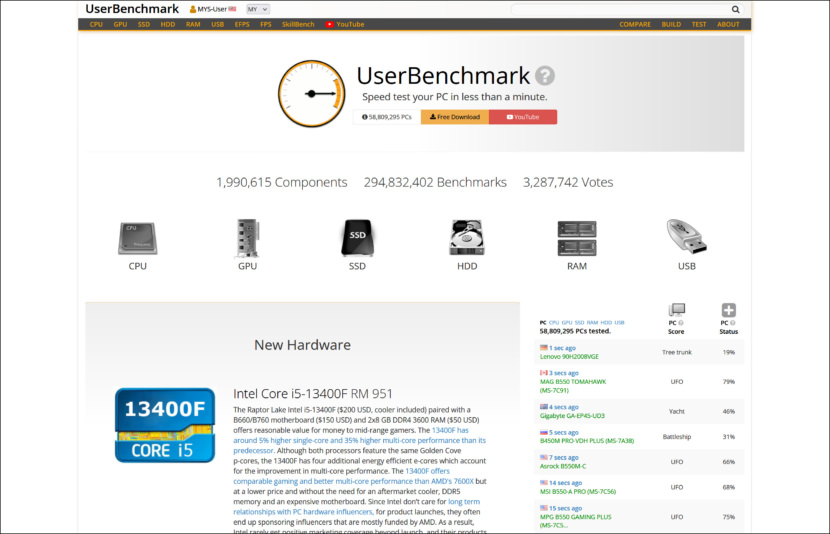
Task: Click the 13400F Core i5 badge
Action: (165, 426)
